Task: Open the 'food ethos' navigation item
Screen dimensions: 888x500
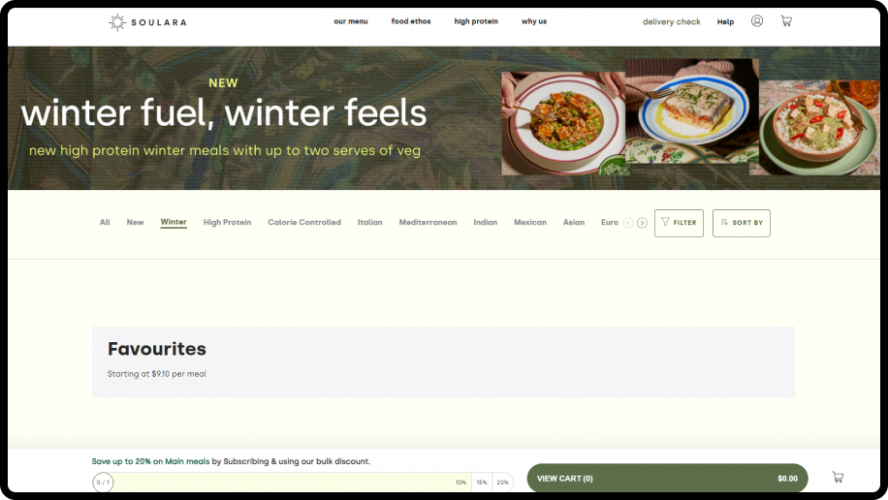Action: coord(411,22)
